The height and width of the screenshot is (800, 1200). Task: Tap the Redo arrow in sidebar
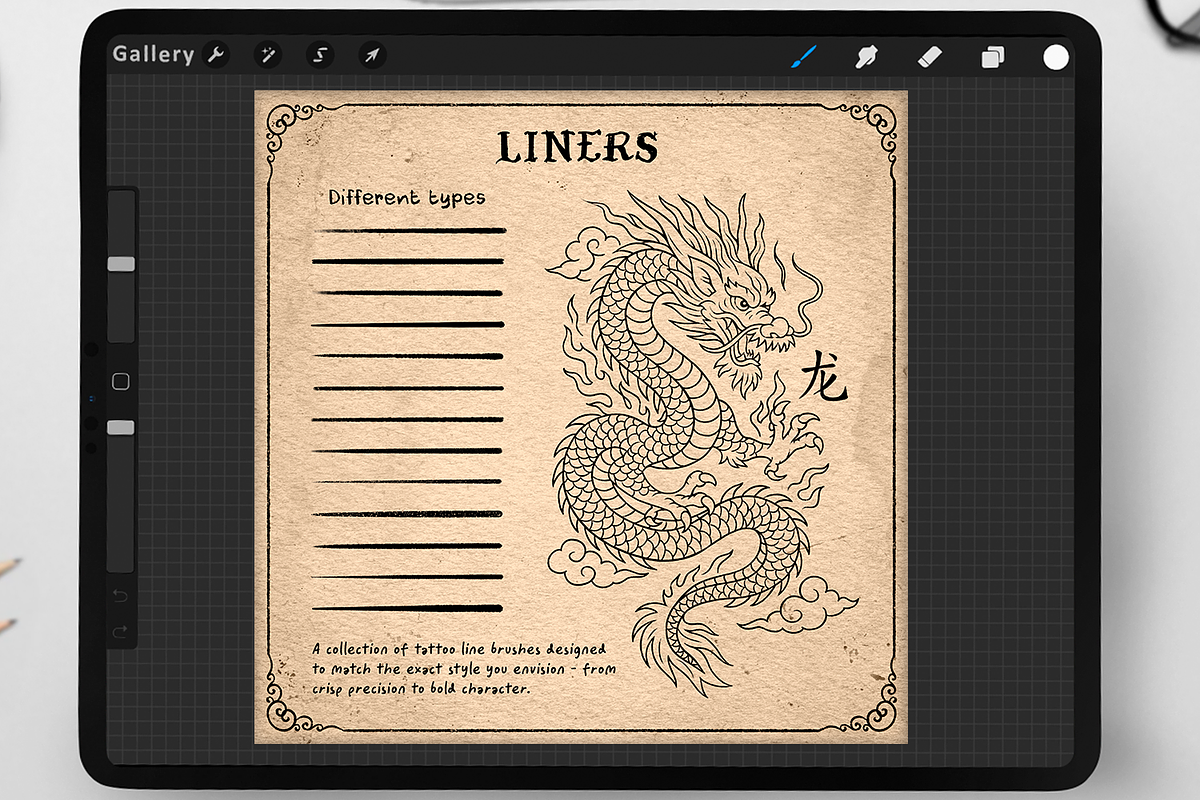coord(121,631)
